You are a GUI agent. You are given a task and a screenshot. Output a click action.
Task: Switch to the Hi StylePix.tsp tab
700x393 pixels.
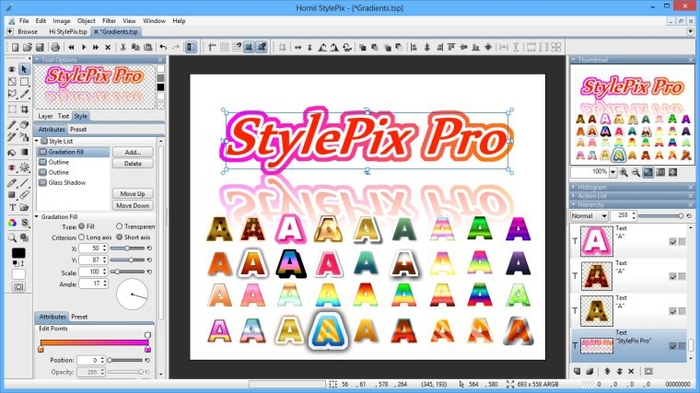[68, 32]
